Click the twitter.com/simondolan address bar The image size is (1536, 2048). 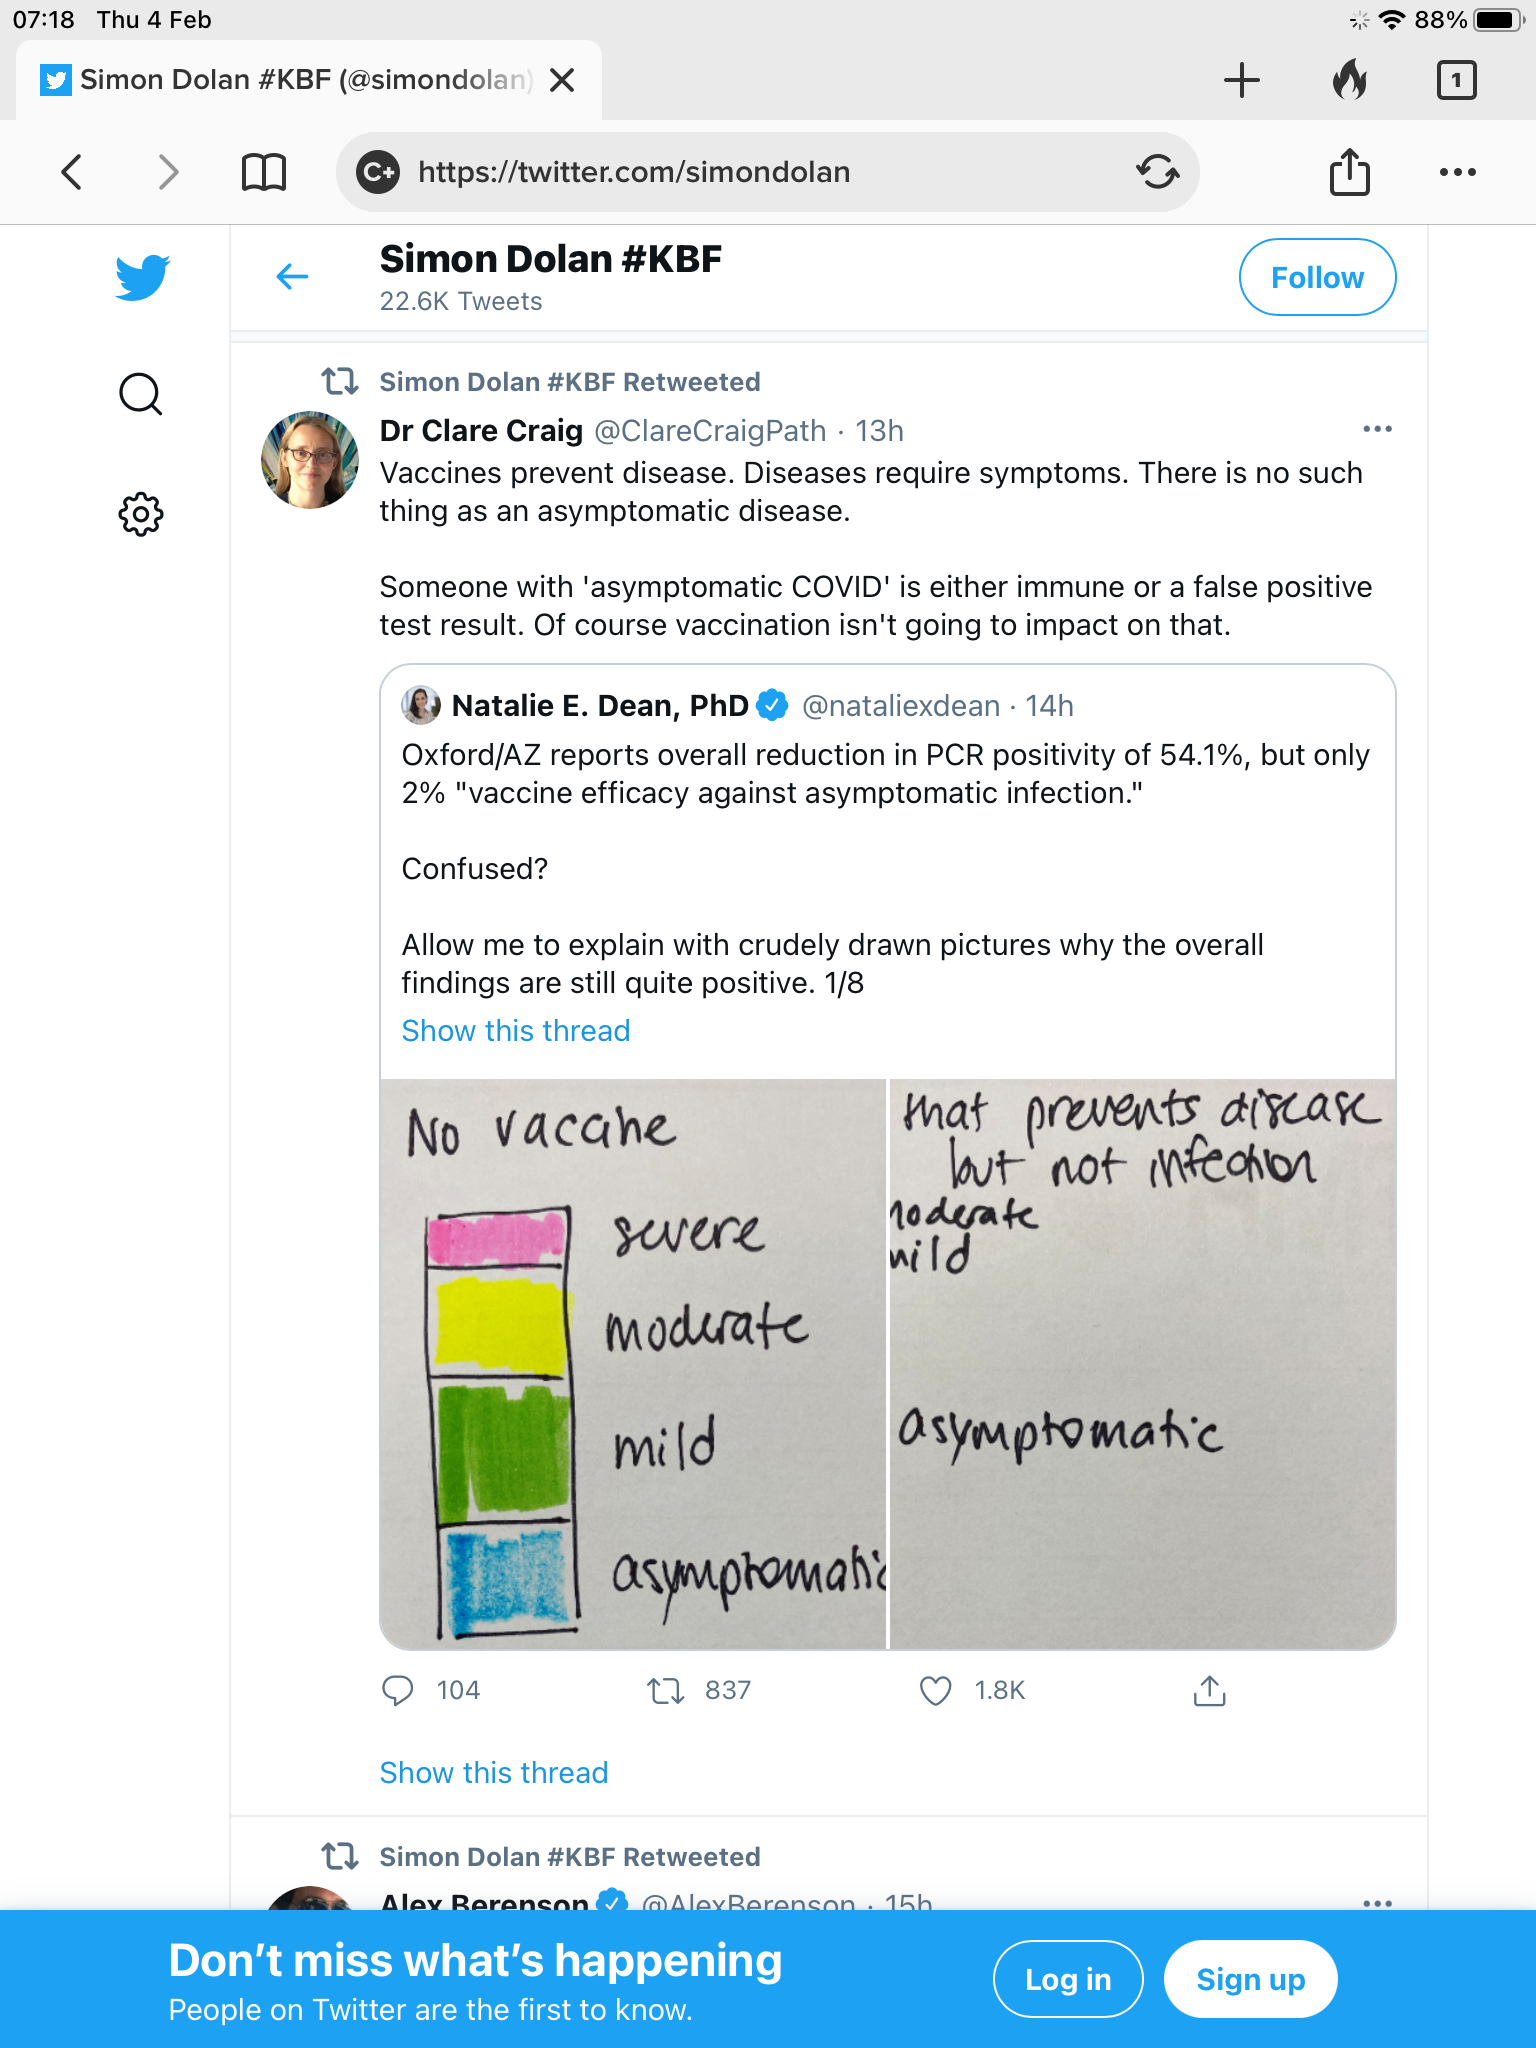(x=760, y=172)
